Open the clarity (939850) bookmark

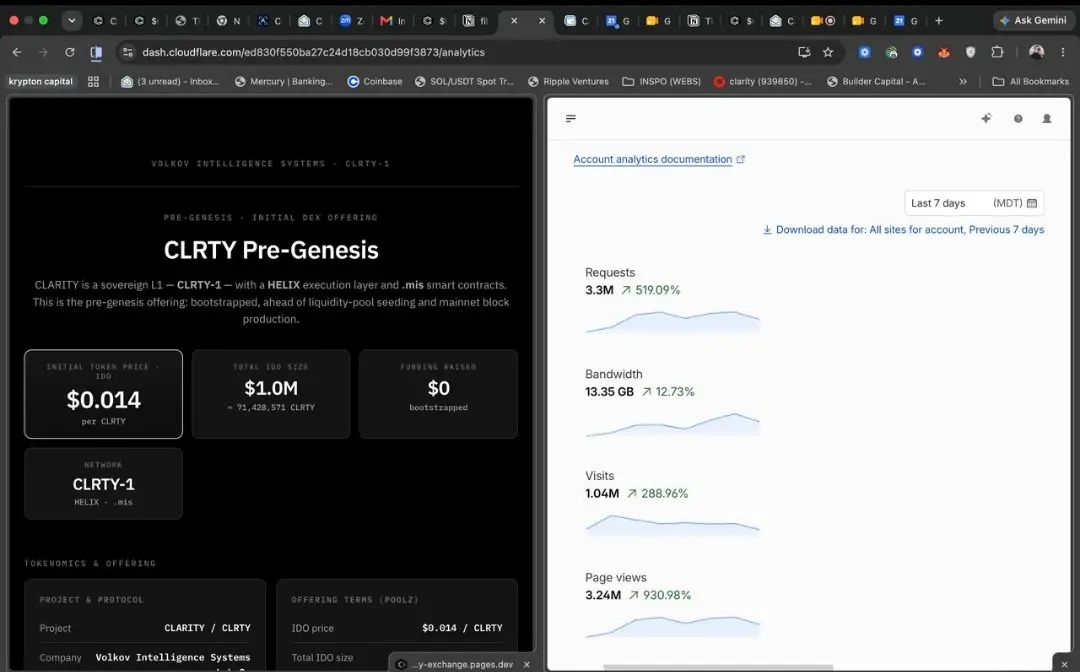pos(762,81)
